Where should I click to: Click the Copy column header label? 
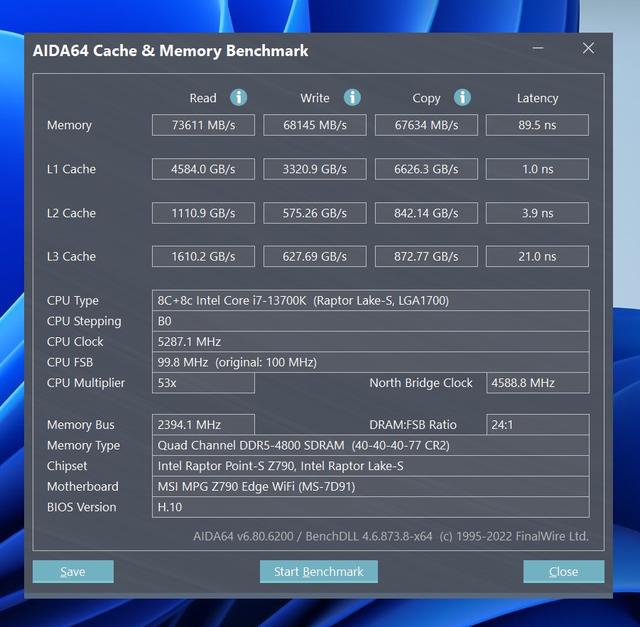tap(426, 98)
